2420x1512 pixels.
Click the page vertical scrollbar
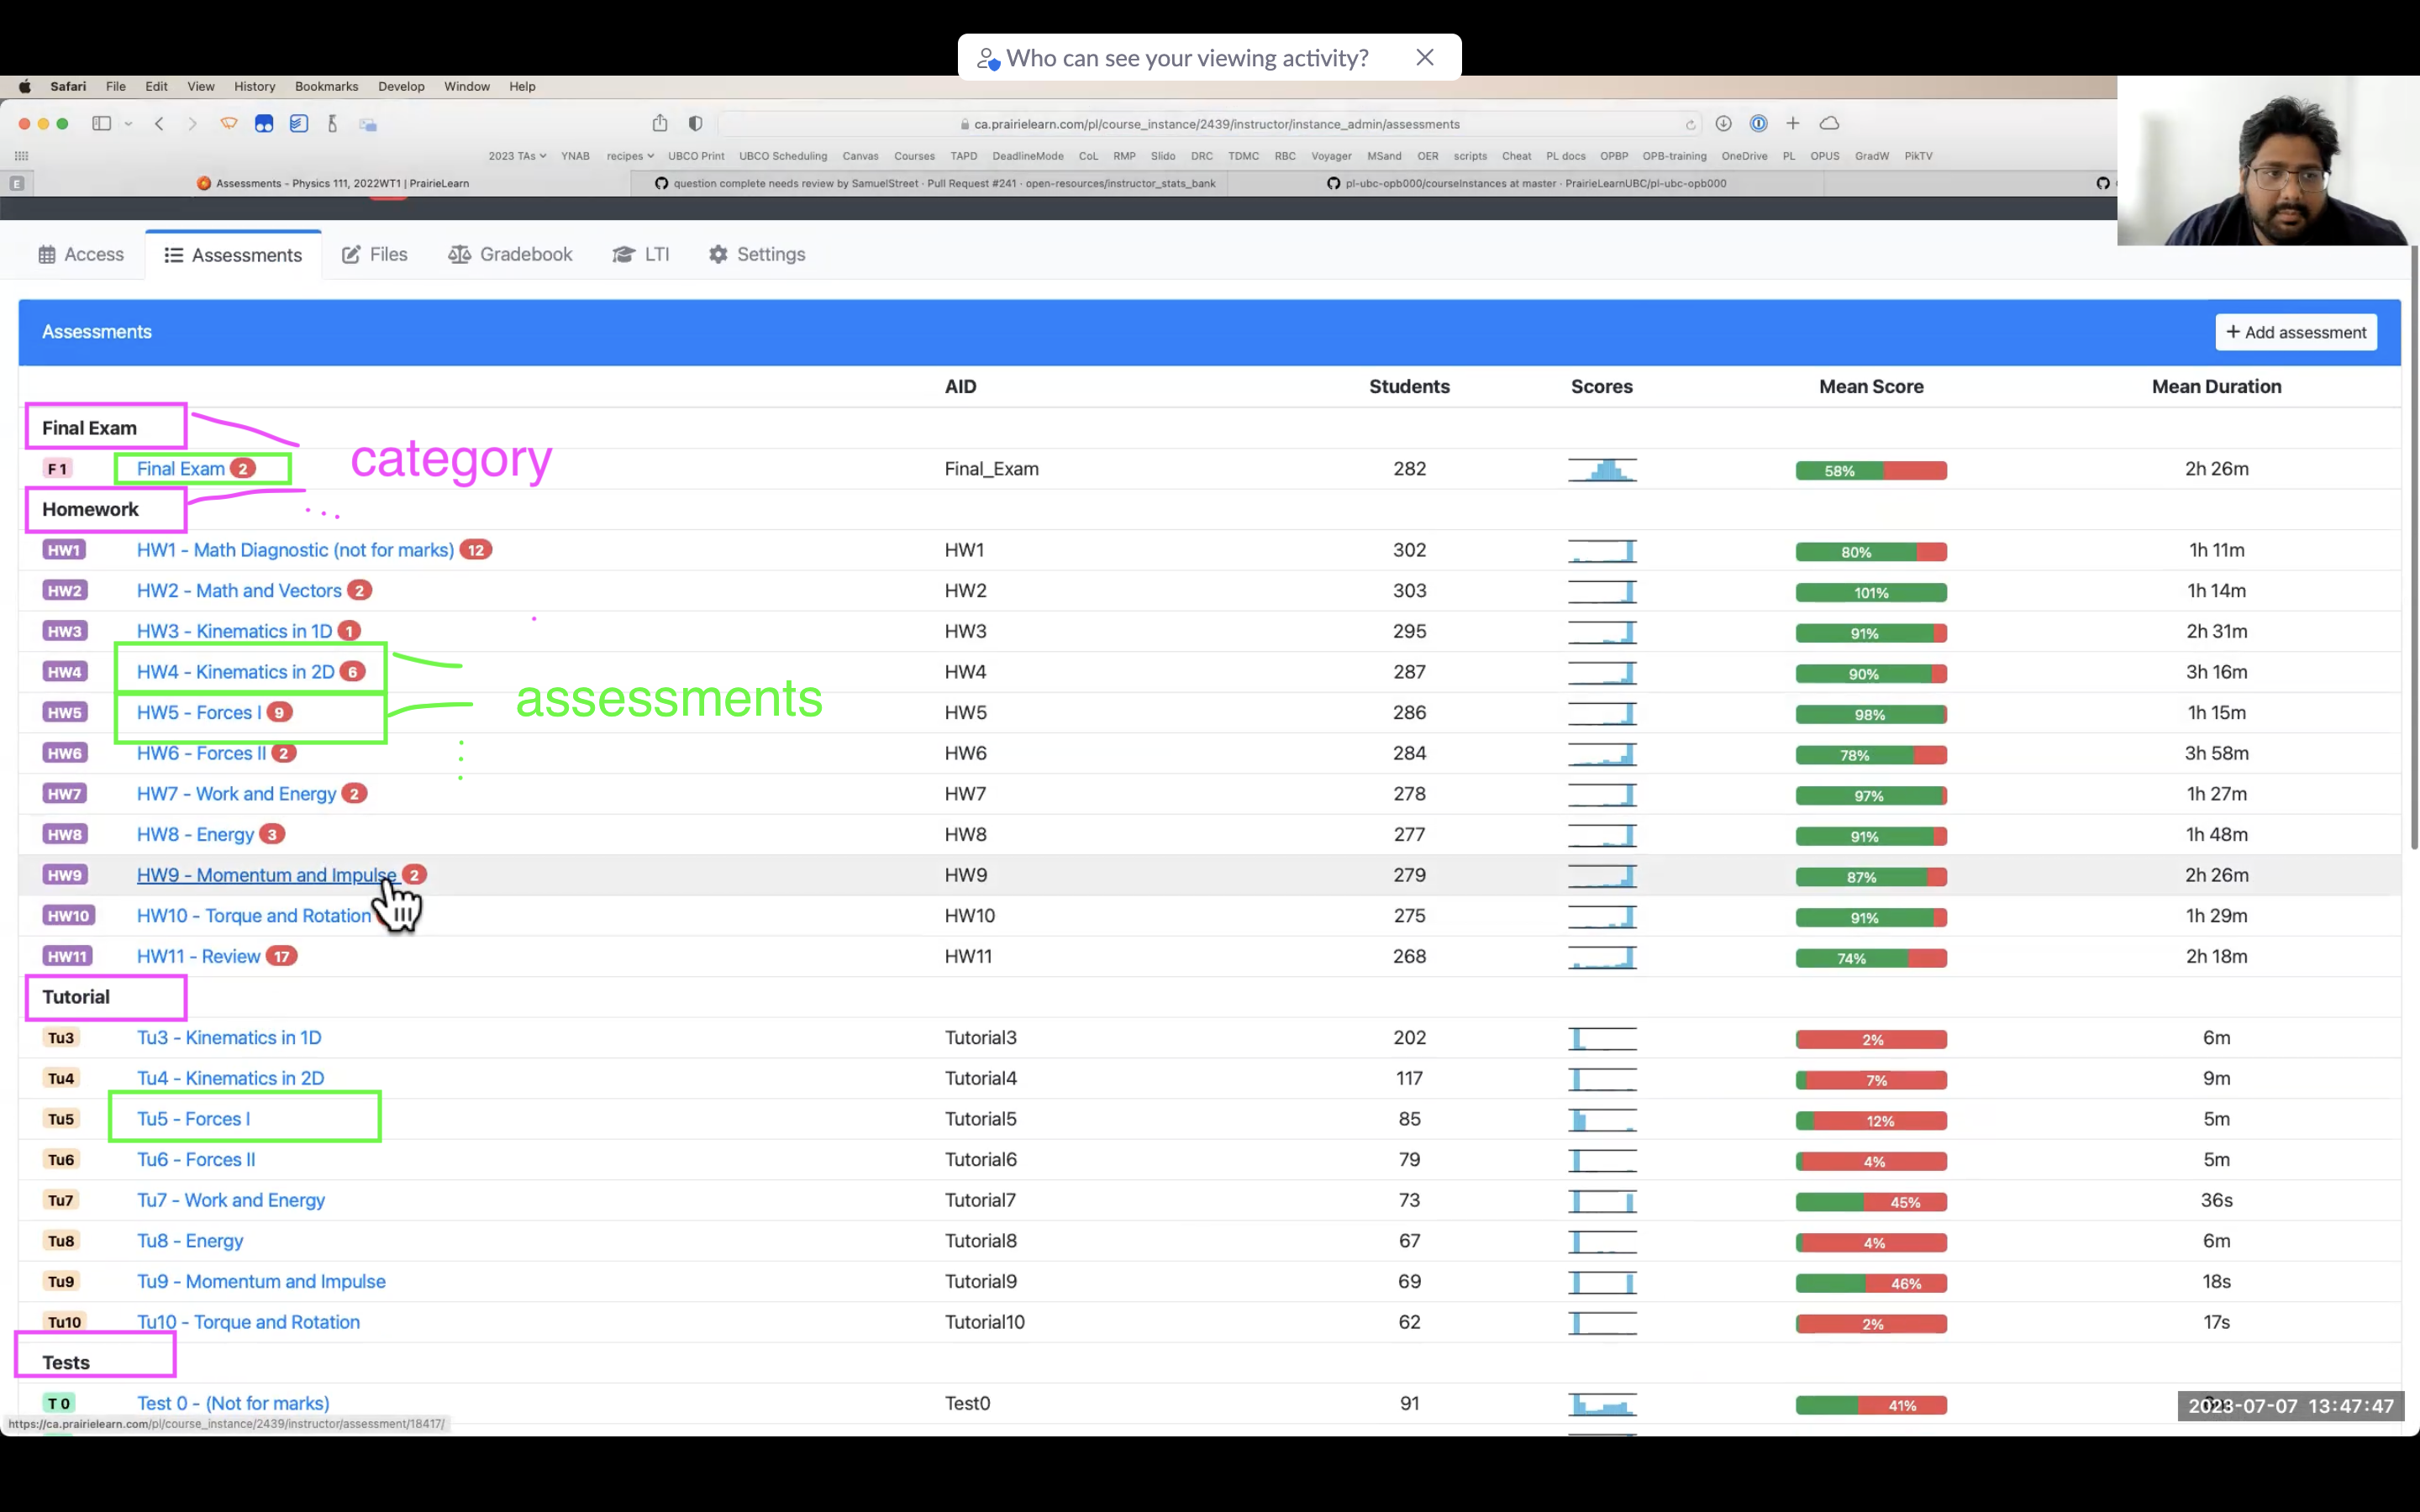click(x=2414, y=548)
